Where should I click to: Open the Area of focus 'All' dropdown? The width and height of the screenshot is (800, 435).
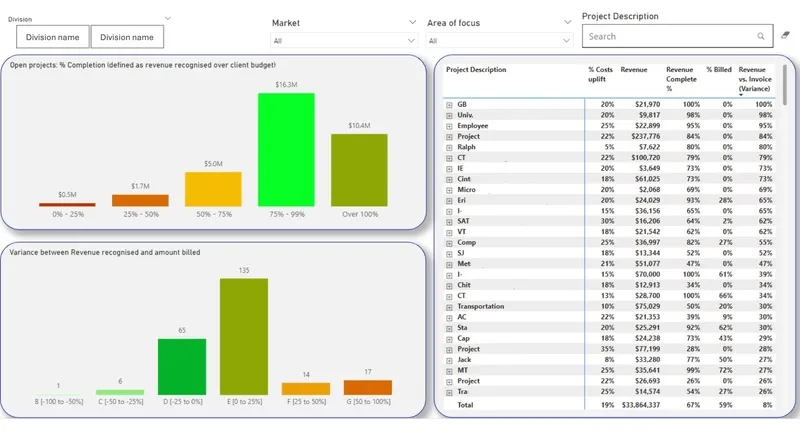tap(499, 40)
